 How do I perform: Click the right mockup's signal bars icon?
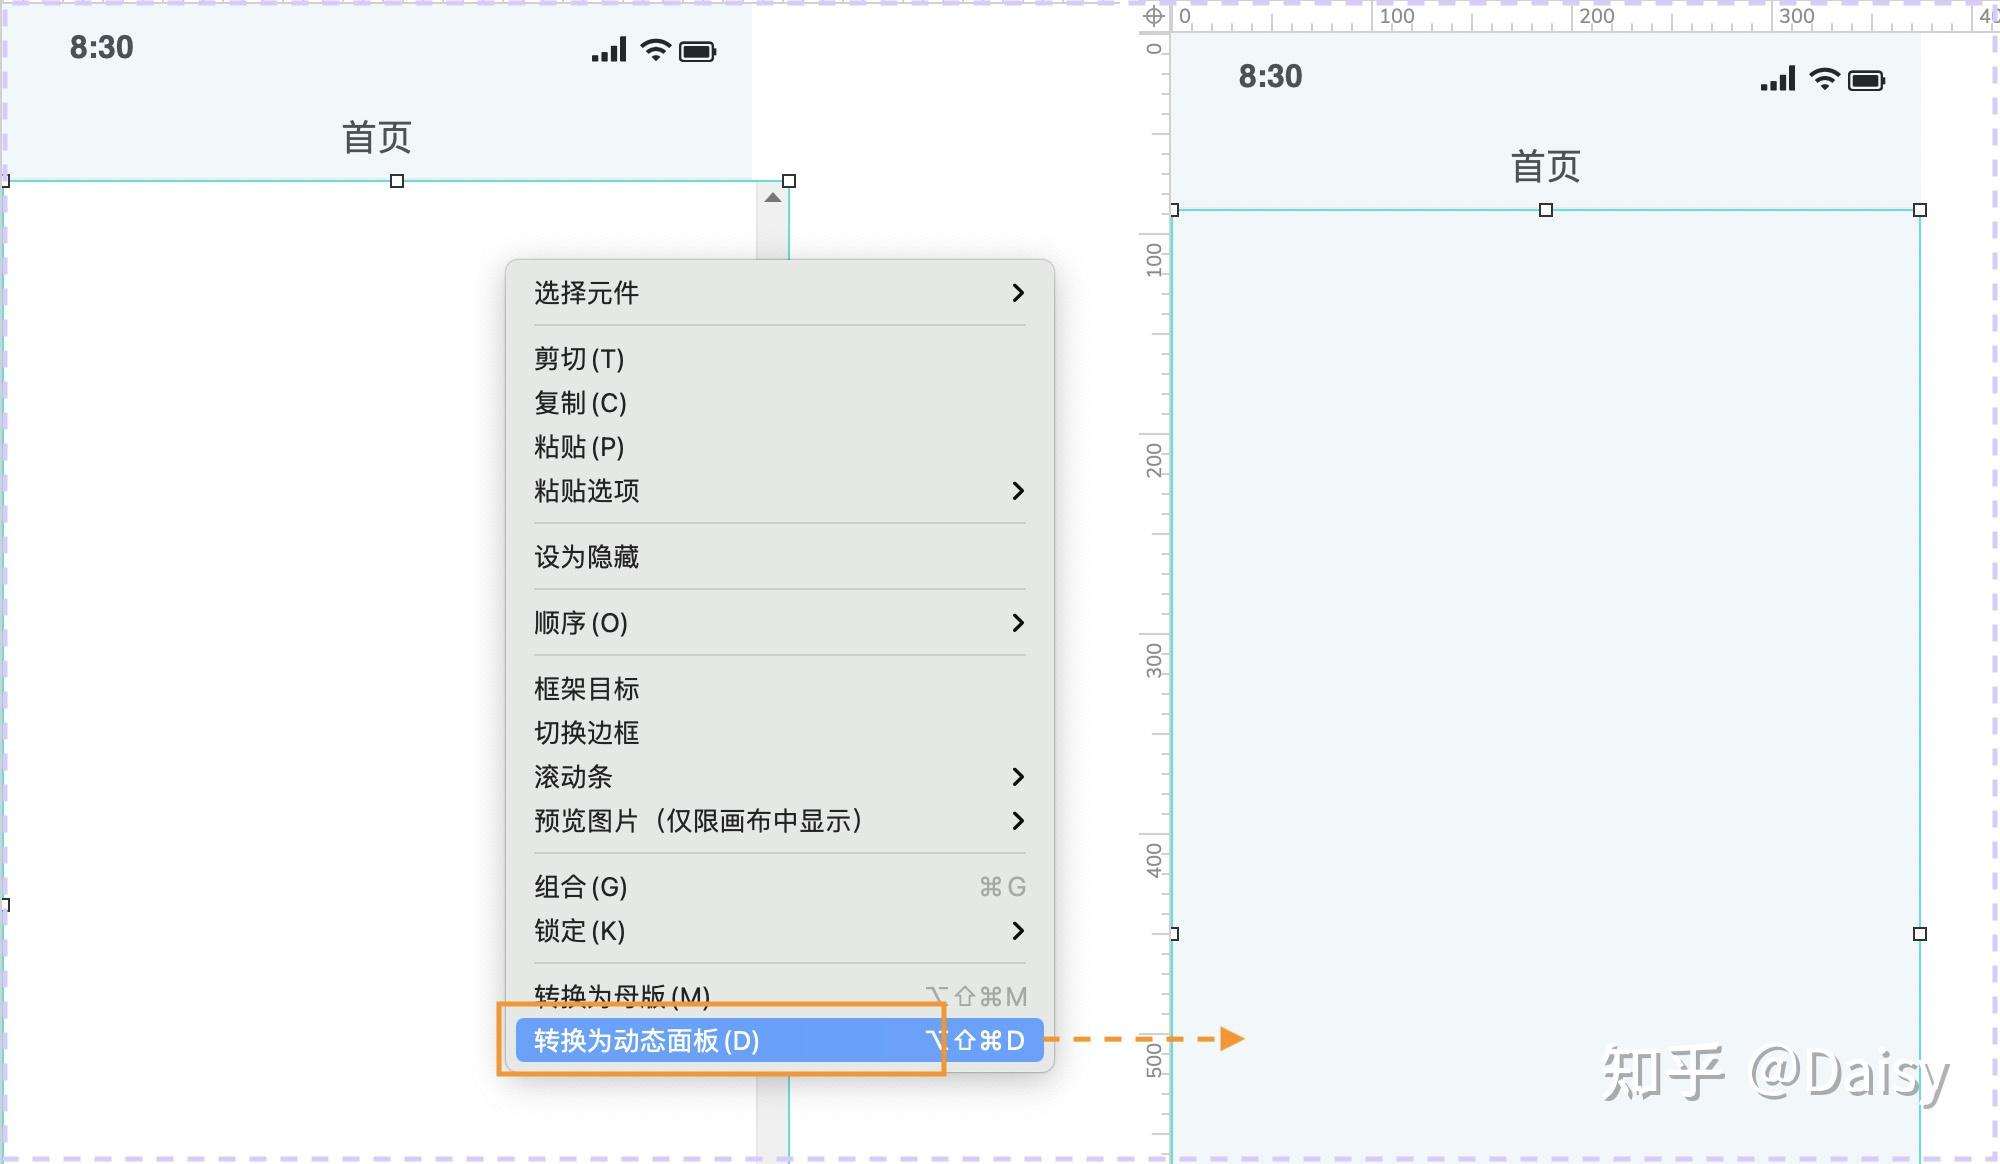coord(1778,79)
